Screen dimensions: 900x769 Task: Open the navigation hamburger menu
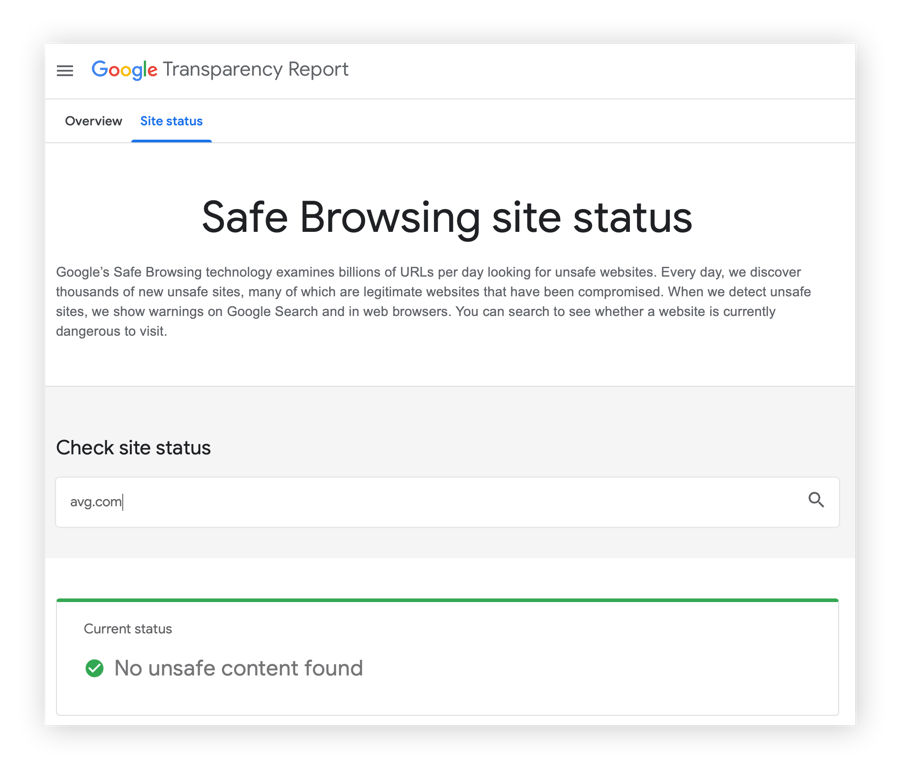click(65, 70)
